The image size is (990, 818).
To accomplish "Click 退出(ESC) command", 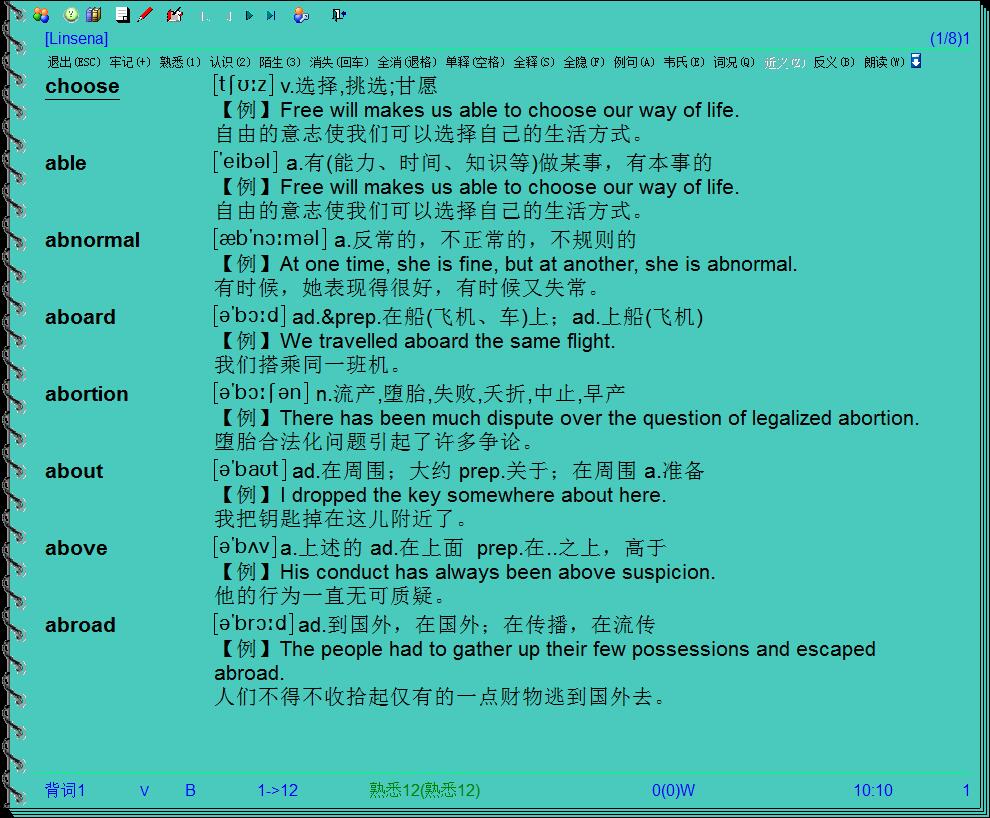I will pyautogui.click(x=74, y=62).
